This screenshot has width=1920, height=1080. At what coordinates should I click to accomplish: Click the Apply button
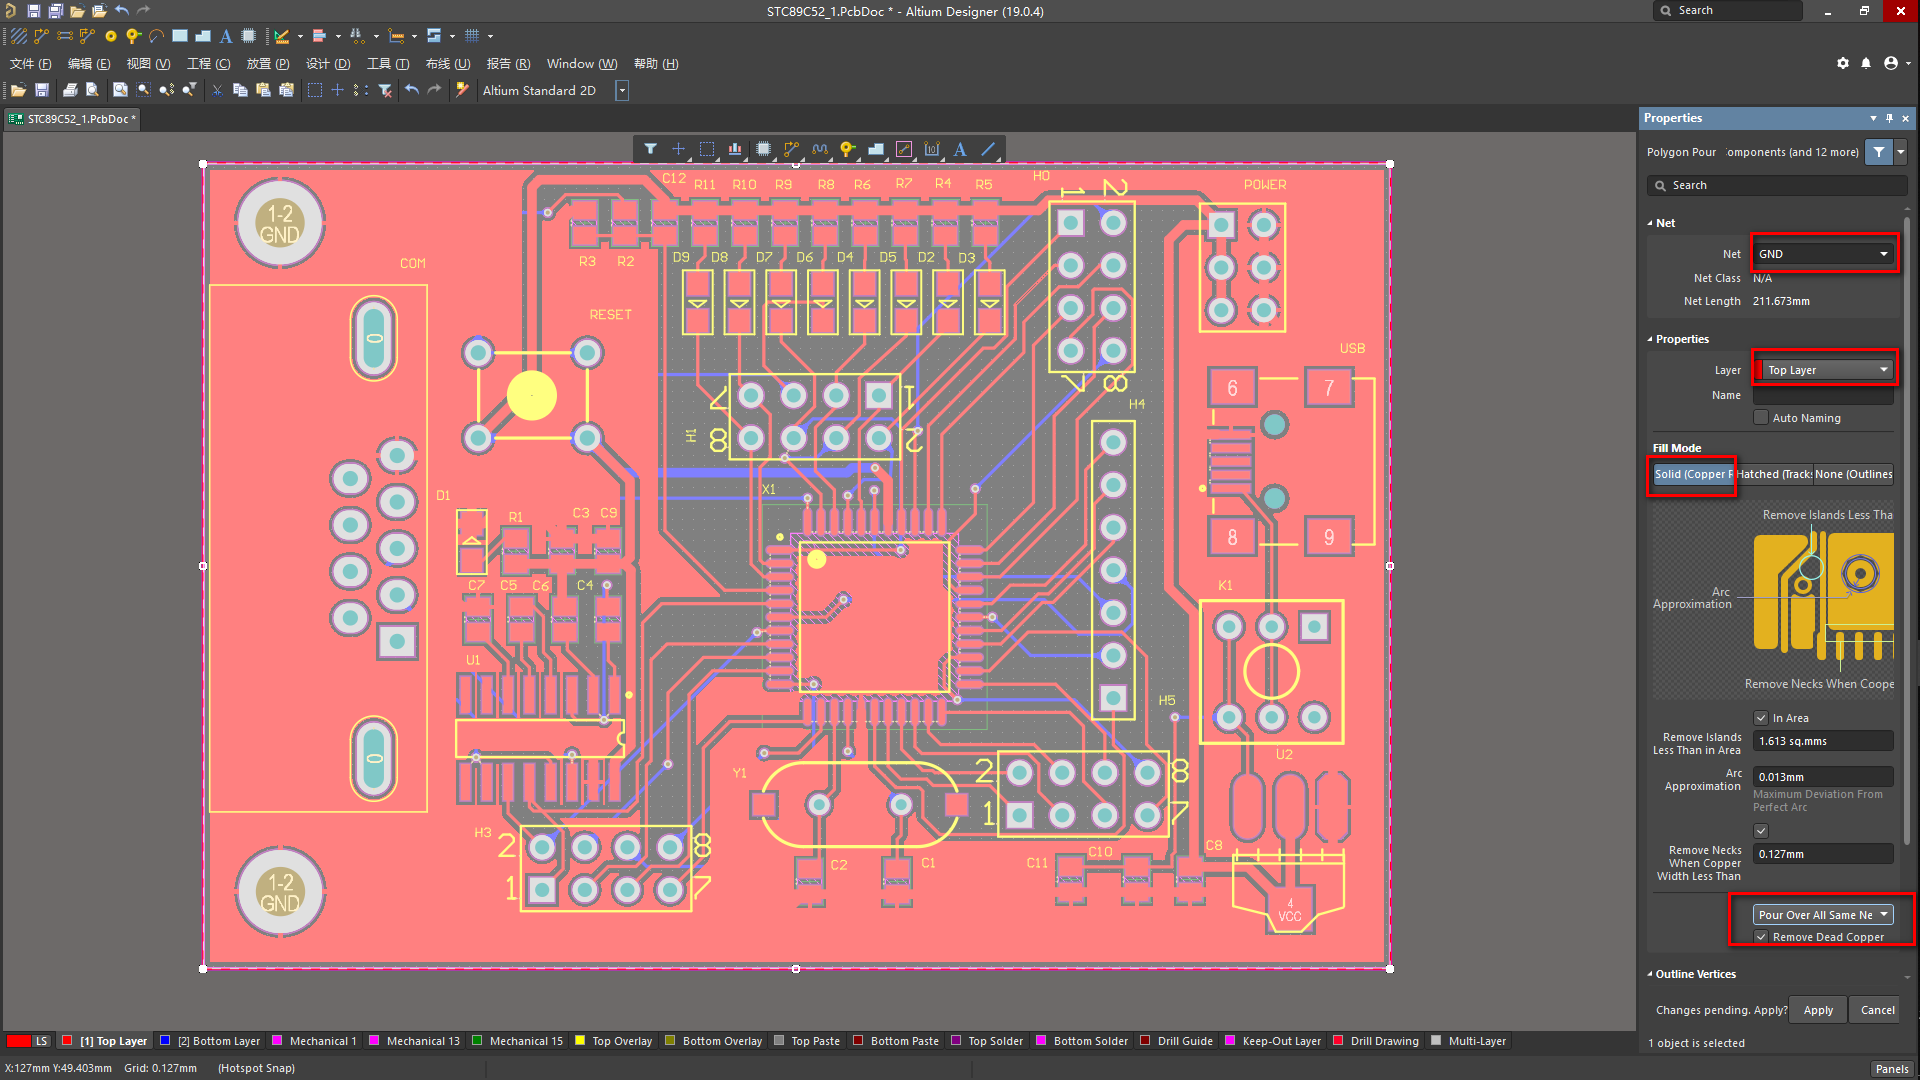point(1817,1010)
